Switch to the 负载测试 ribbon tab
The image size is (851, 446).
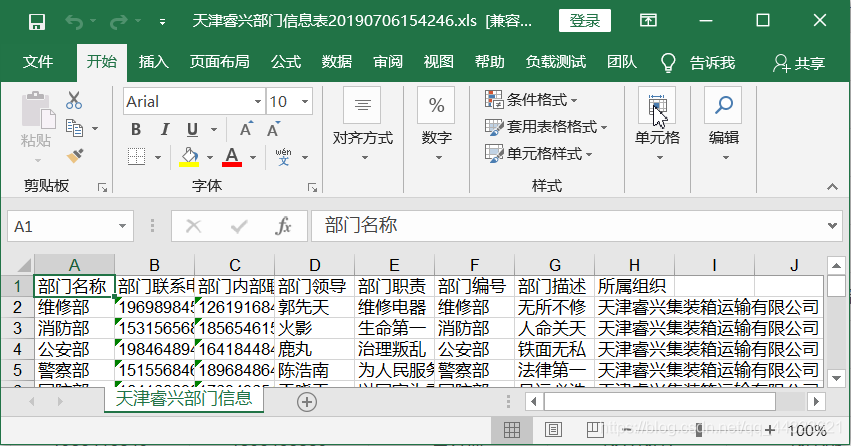556,62
